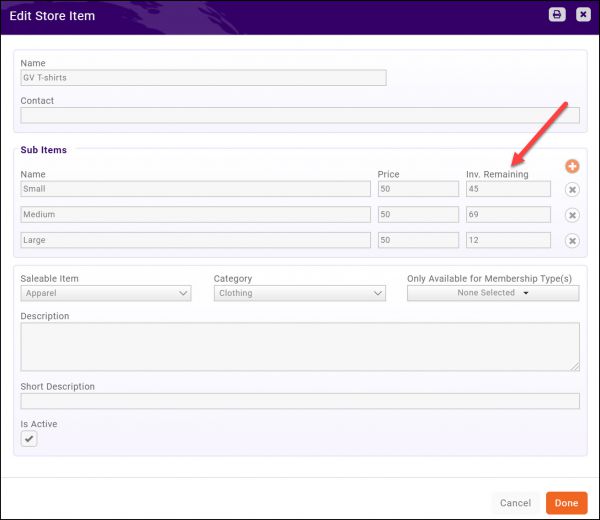Add a new sub item with the plus icon
This screenshot has width=600, height=520.
572,167
